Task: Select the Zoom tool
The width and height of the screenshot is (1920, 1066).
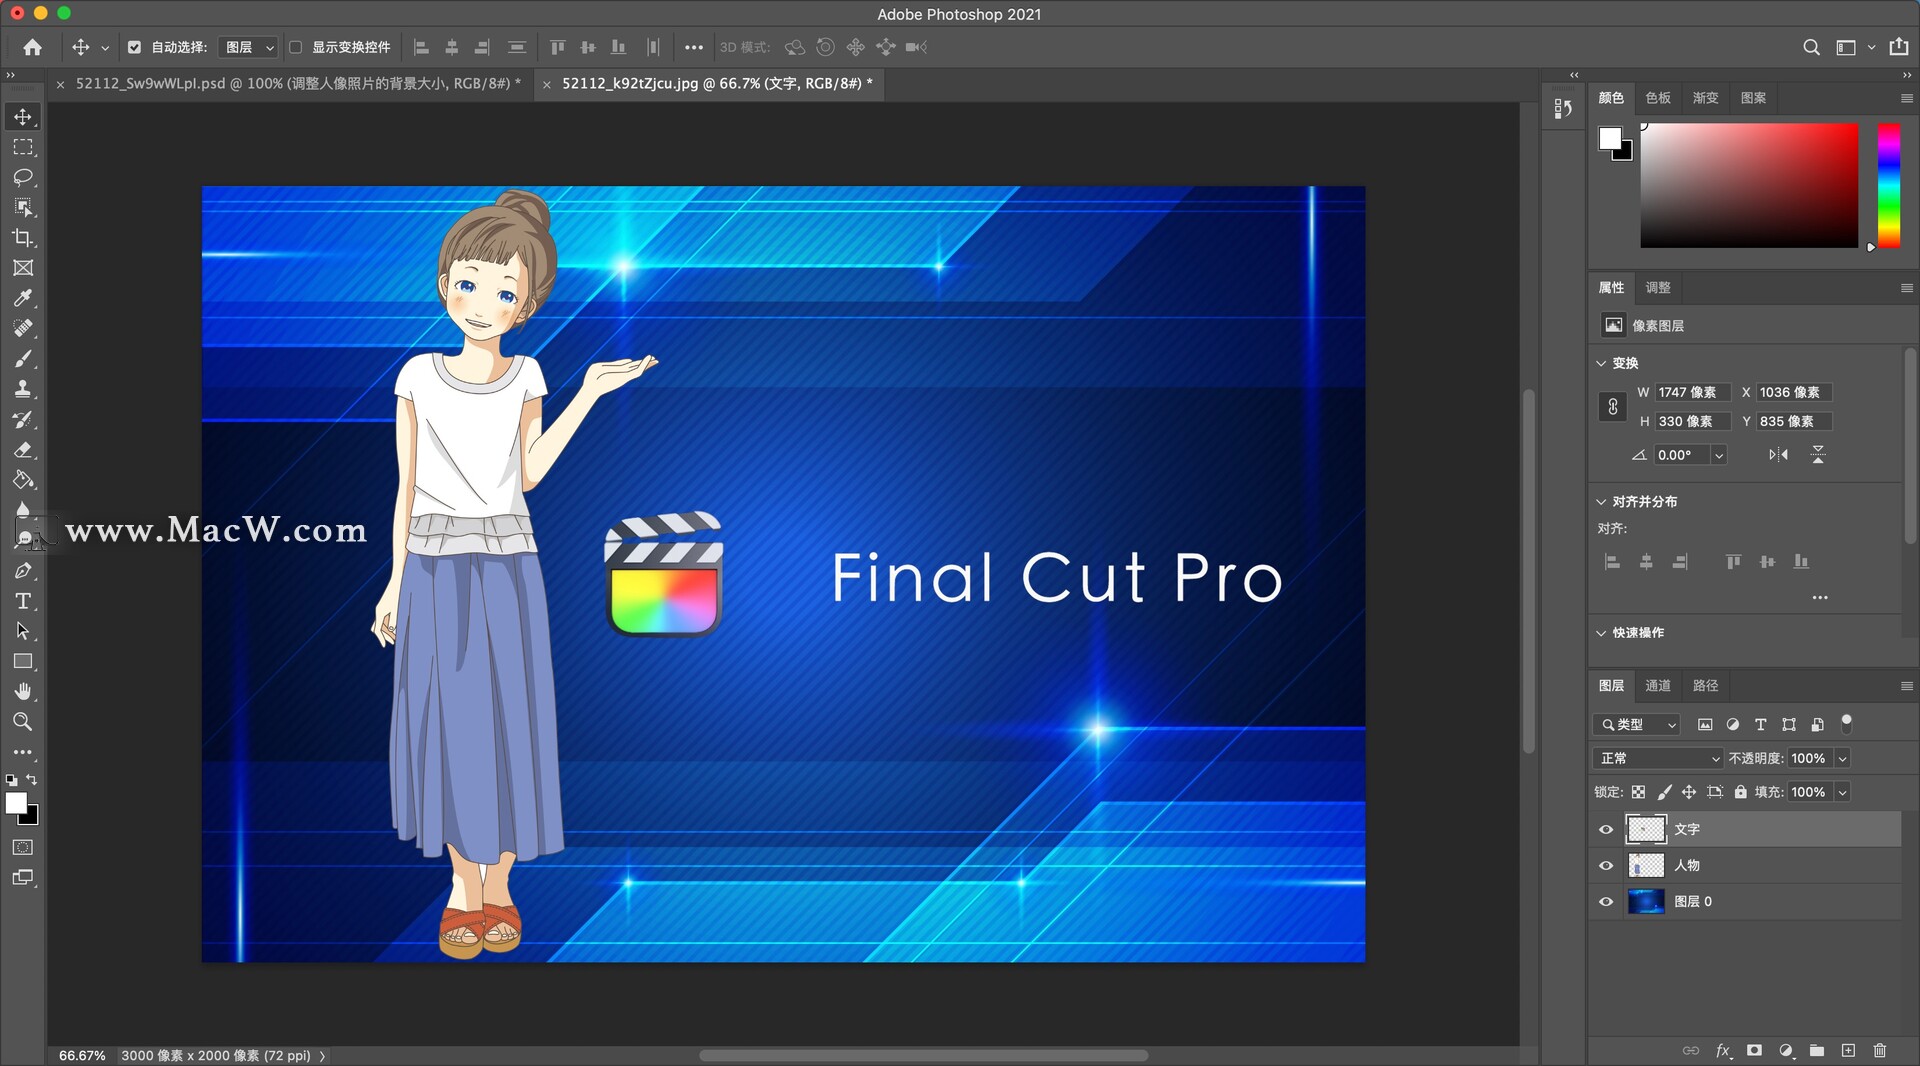Action: (x=23, y=722)
